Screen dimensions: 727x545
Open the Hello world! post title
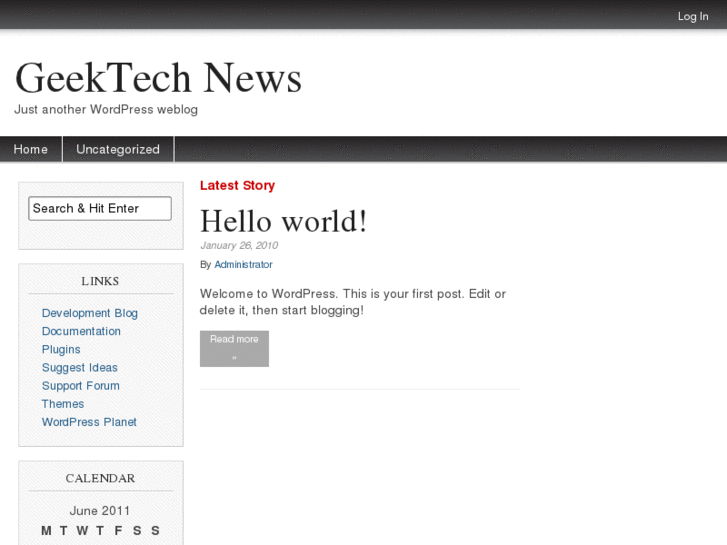[x=283, y=221]
